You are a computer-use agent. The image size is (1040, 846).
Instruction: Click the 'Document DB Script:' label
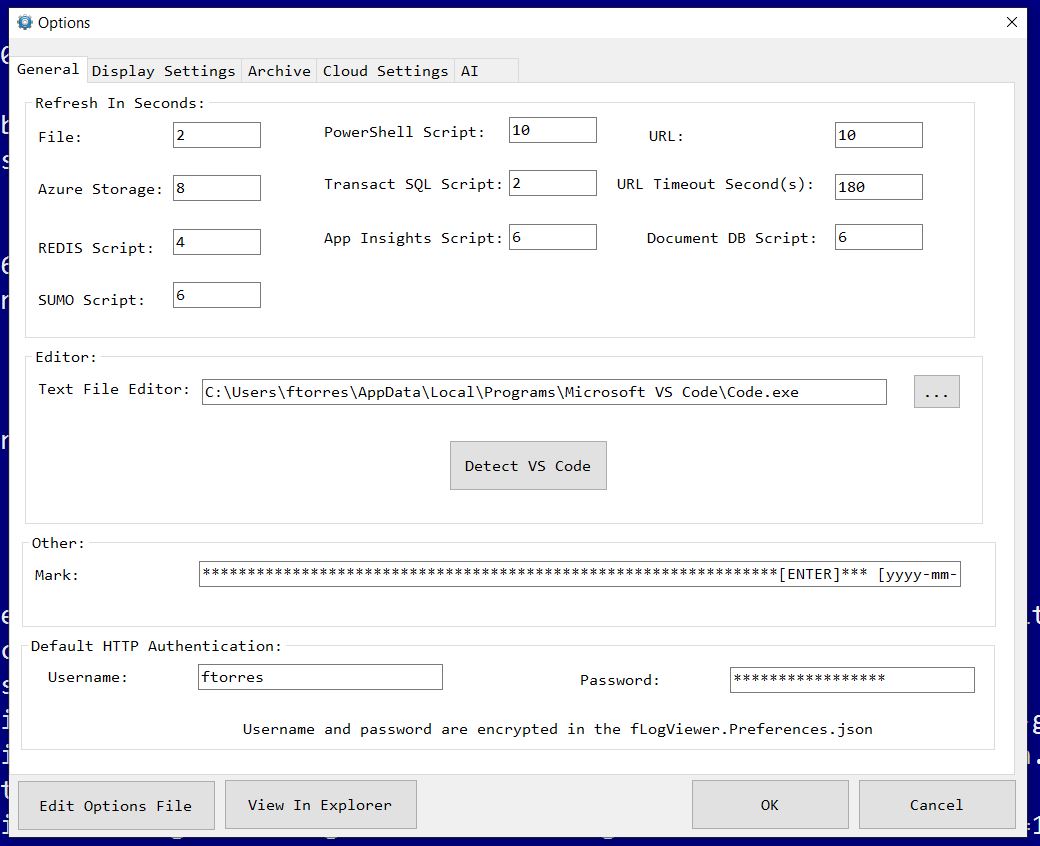(x=732, y=238)
